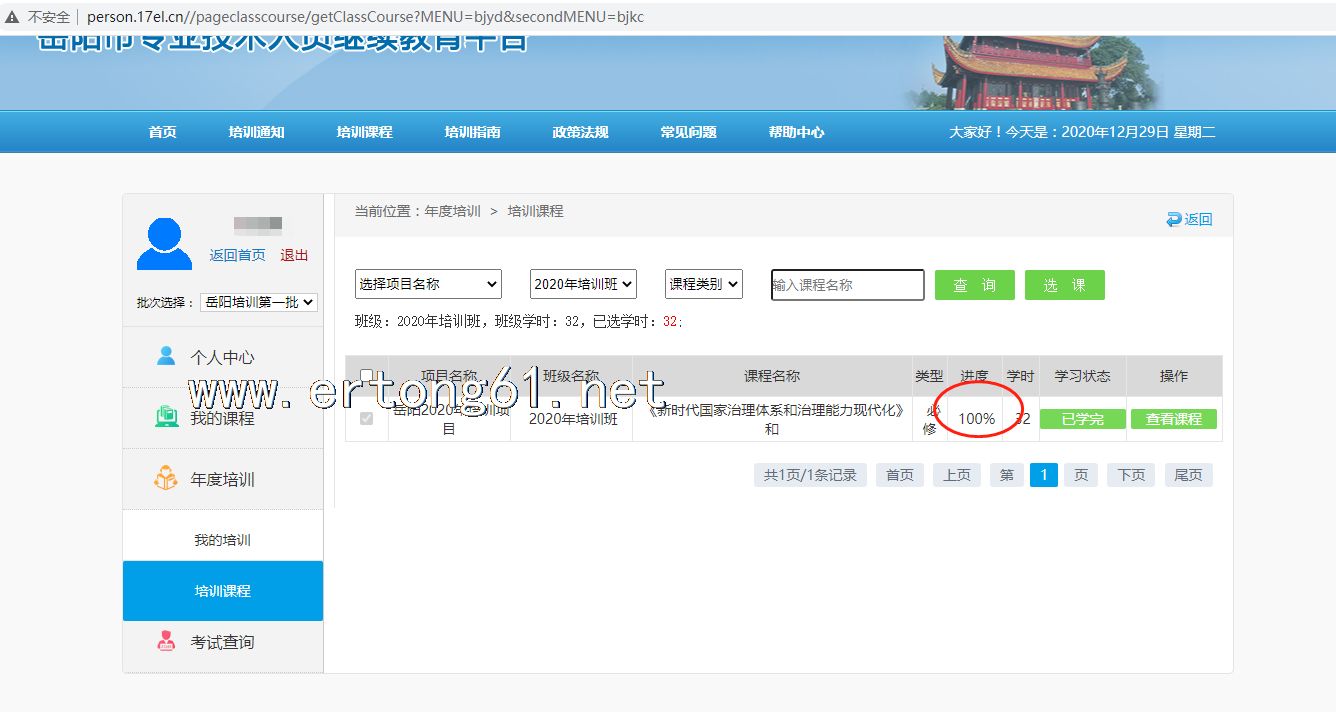The image size is (1336, 712).
Task: Click the 年度培训 sidebar icon
Action: pyautogui.click(x=166, y=479)
